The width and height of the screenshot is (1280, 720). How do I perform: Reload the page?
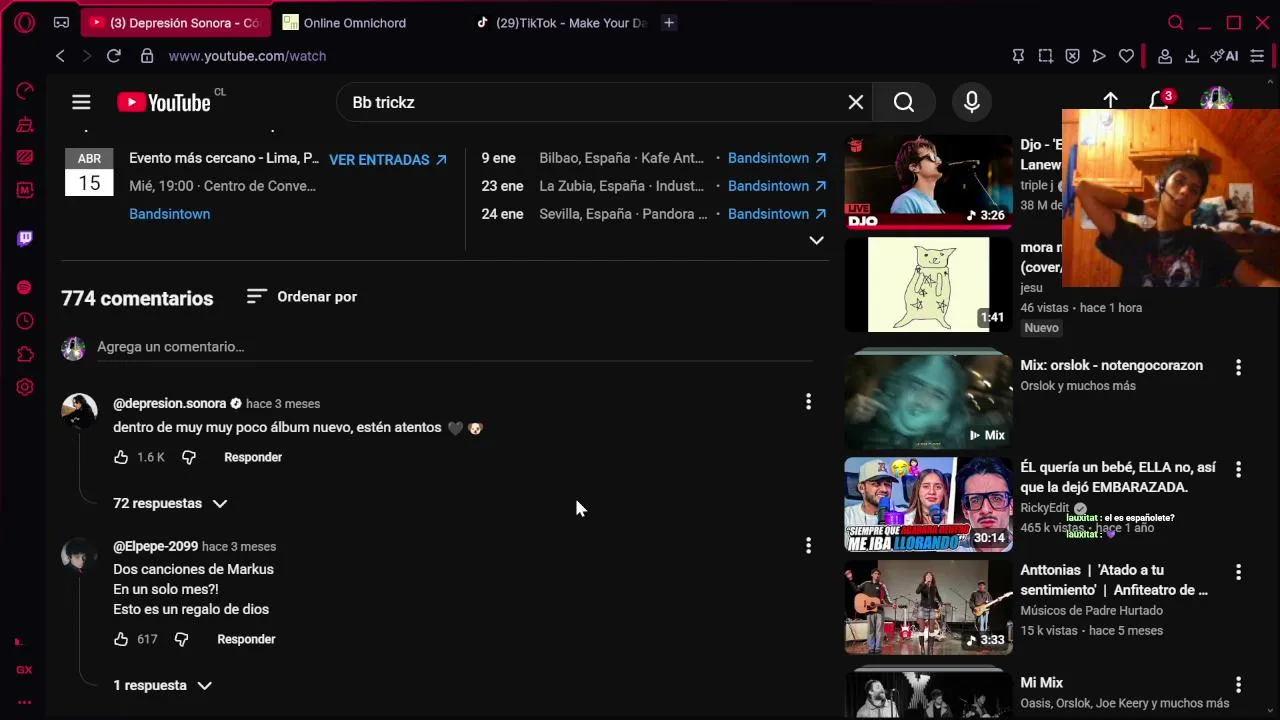pos(113,56)
